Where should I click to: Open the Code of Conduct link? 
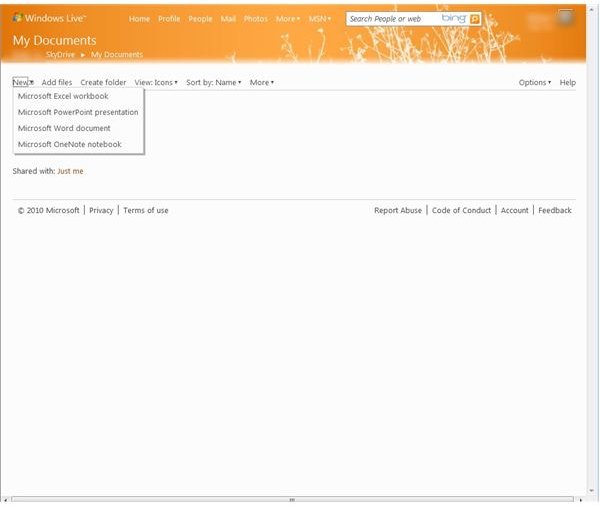[461, 210]
